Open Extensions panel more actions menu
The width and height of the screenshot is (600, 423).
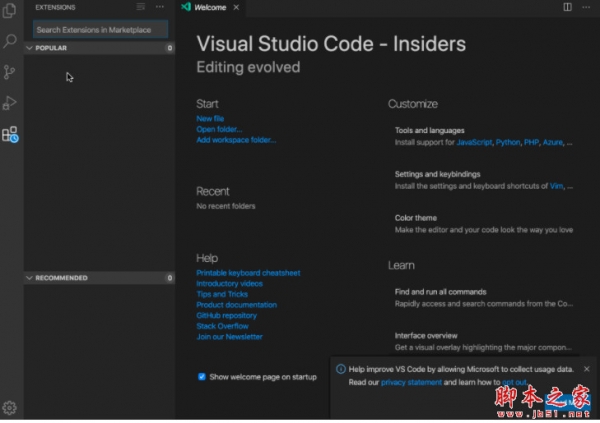coord(160,7)
